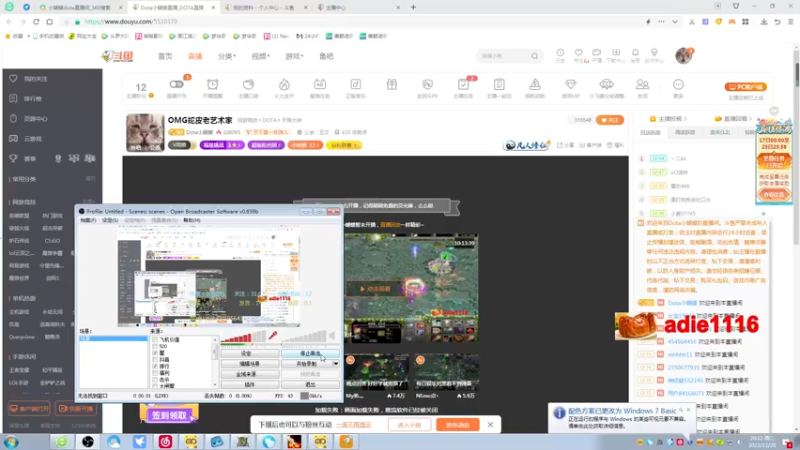The height and width of the screenshot is (450, 800).
Task: Reload the browser page
Action: coord(36,22)
